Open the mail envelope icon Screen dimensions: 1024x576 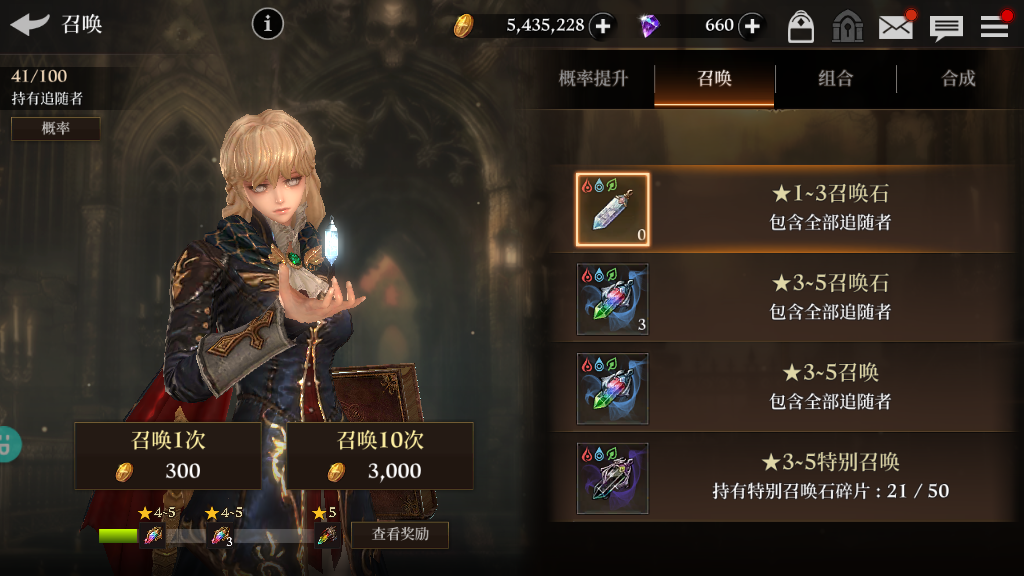click(896, 27)
